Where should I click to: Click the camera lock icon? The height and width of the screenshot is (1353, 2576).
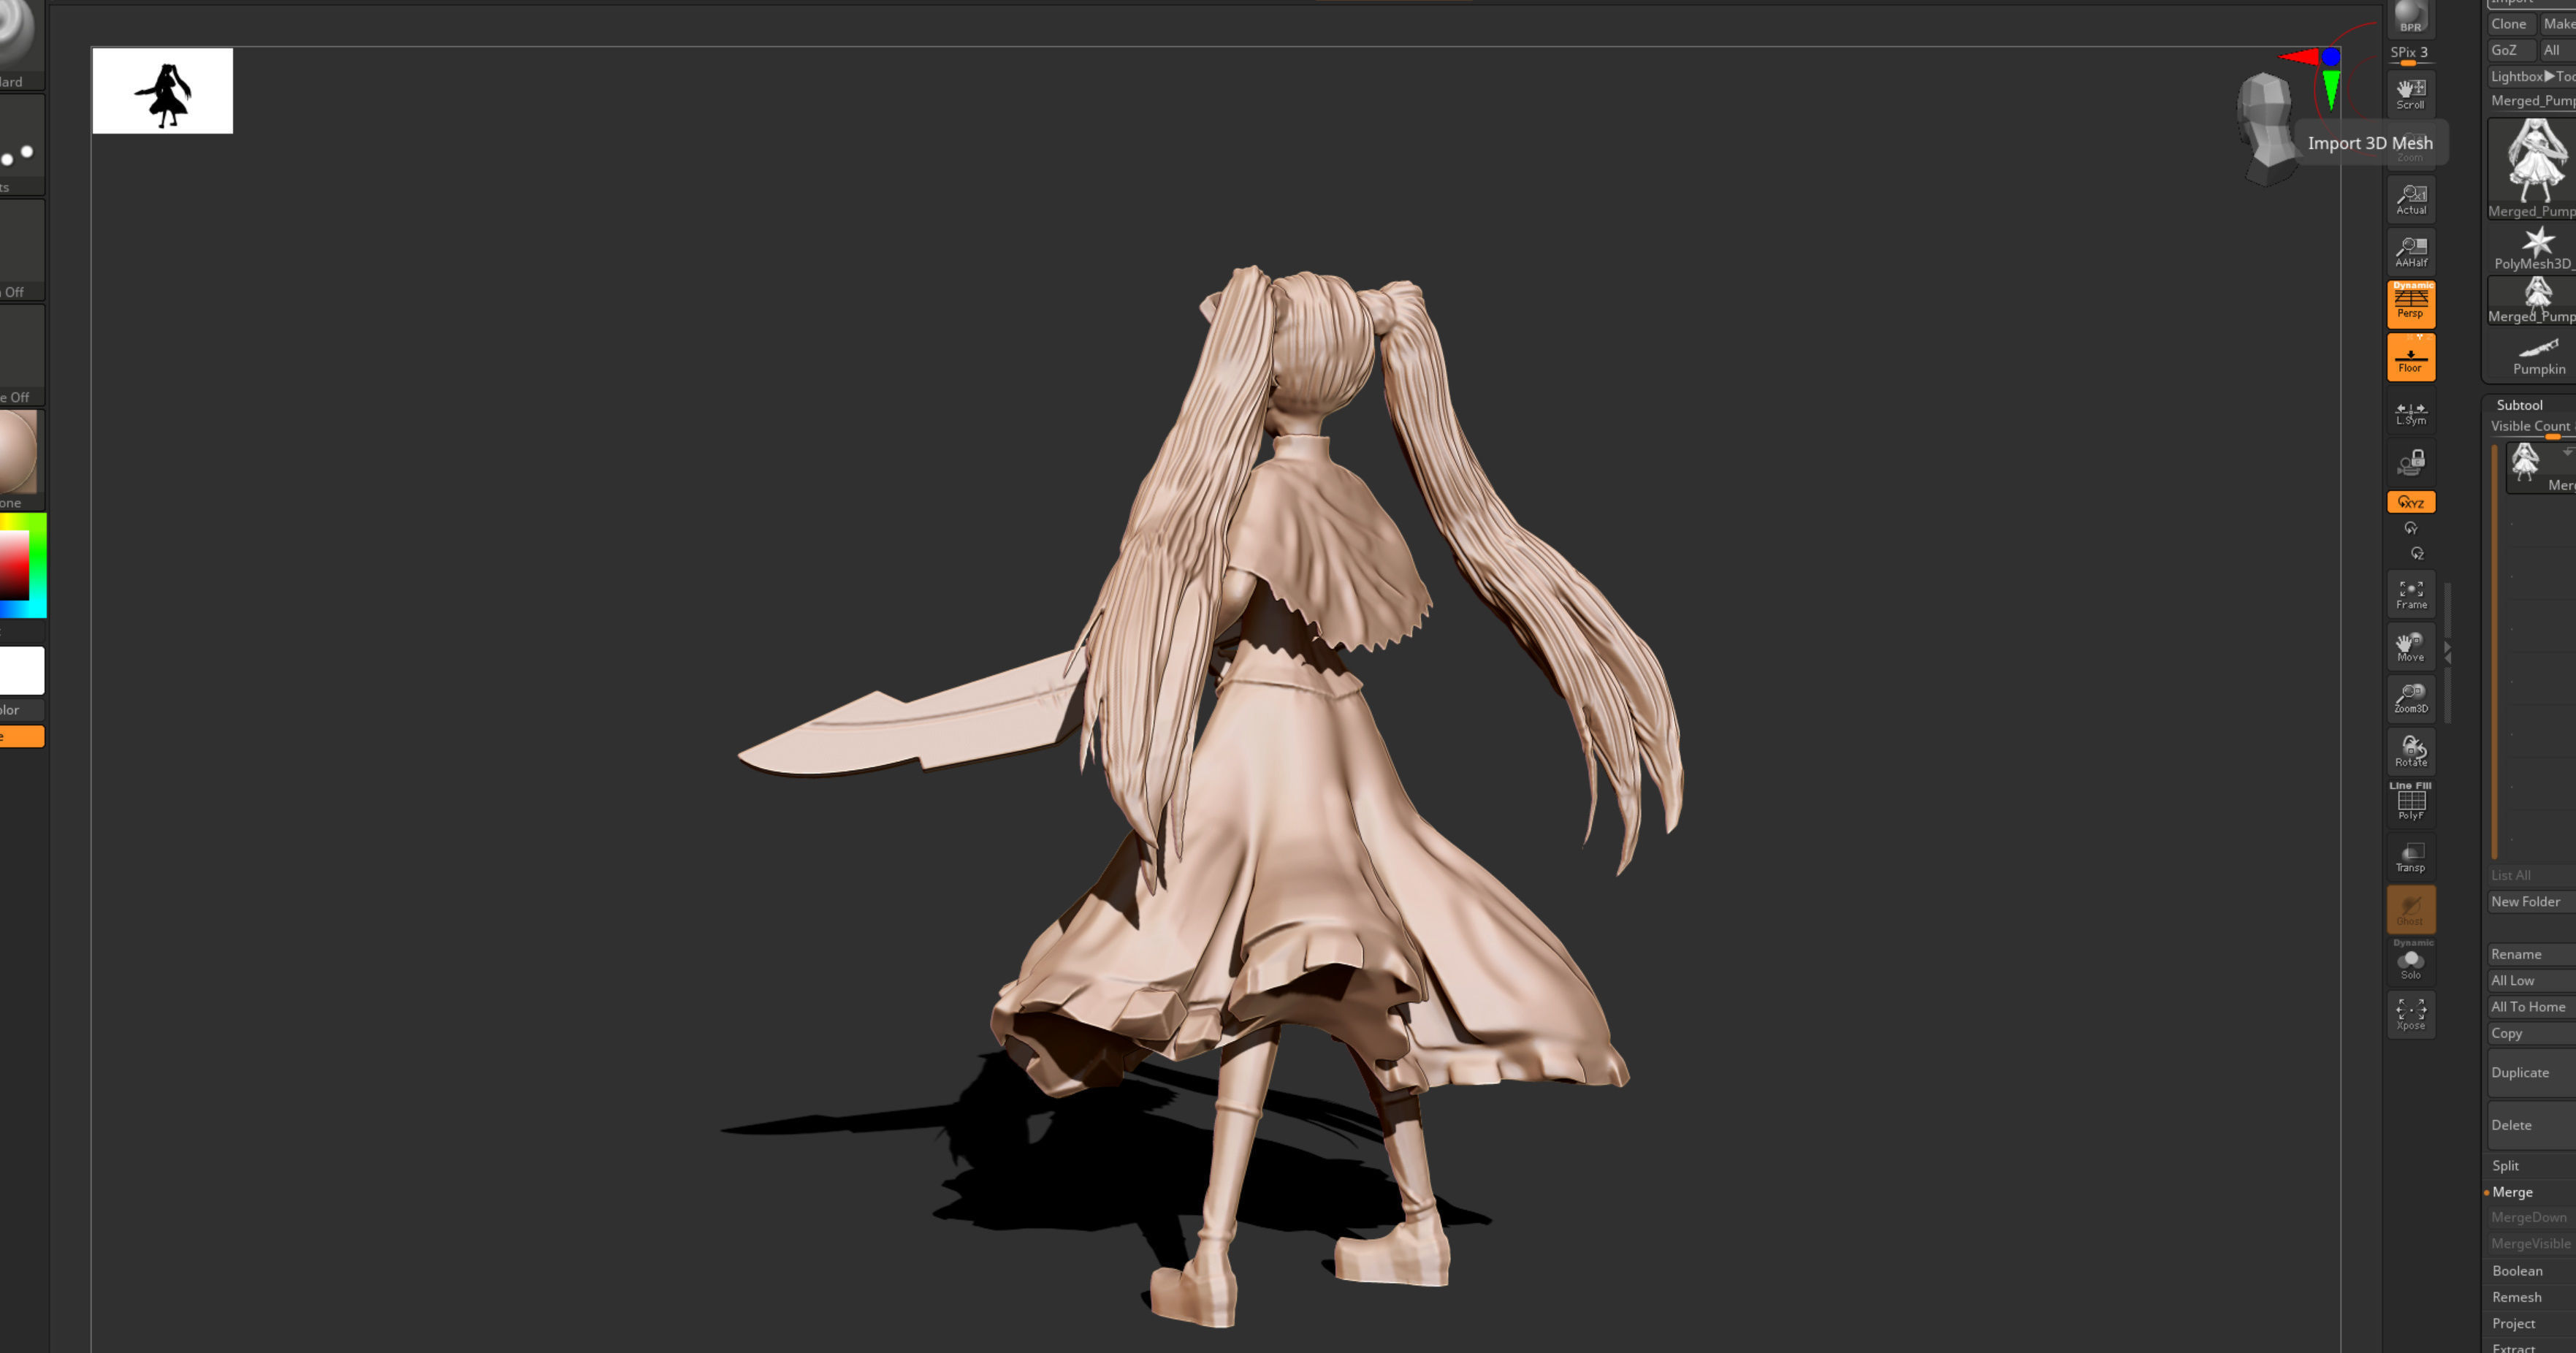[x=2410, y=462]
